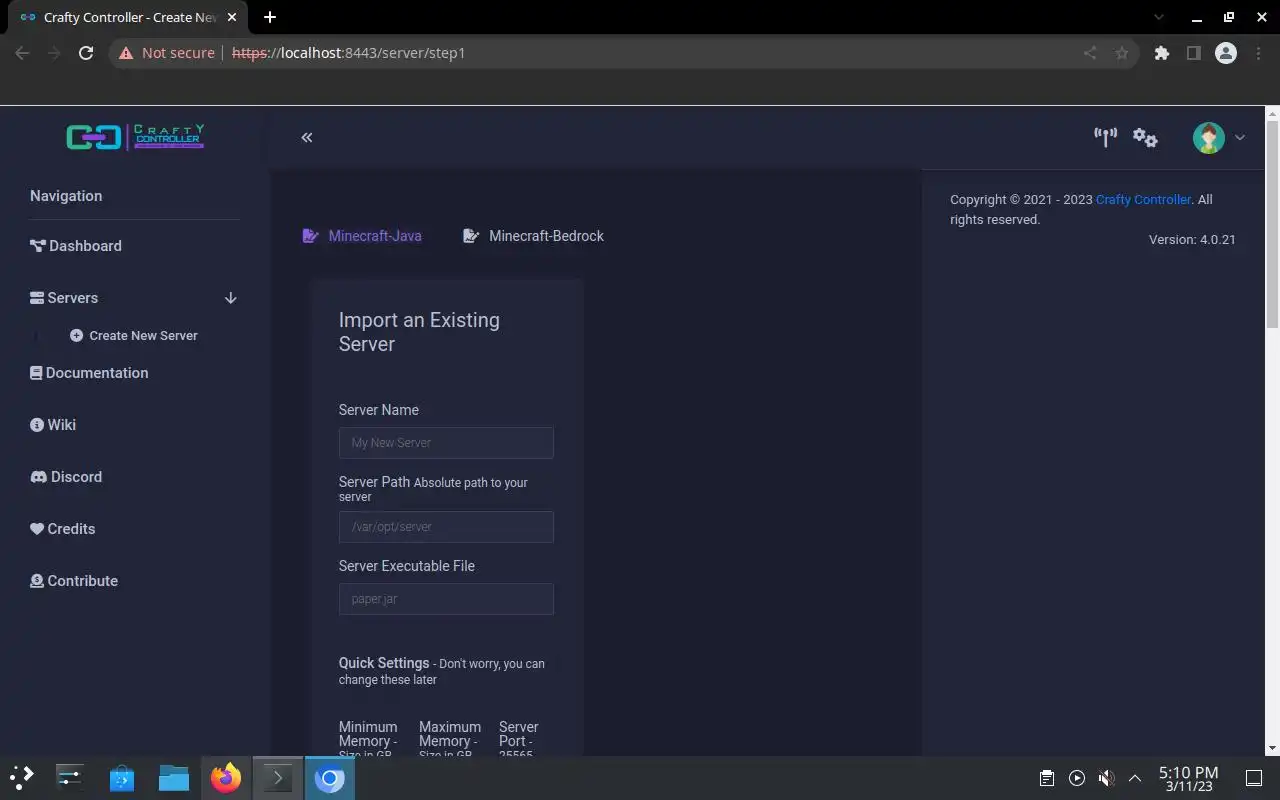Bookmark this page with the star
The height and width of the screenshot is (800, 1280).
click(1122, 53)
